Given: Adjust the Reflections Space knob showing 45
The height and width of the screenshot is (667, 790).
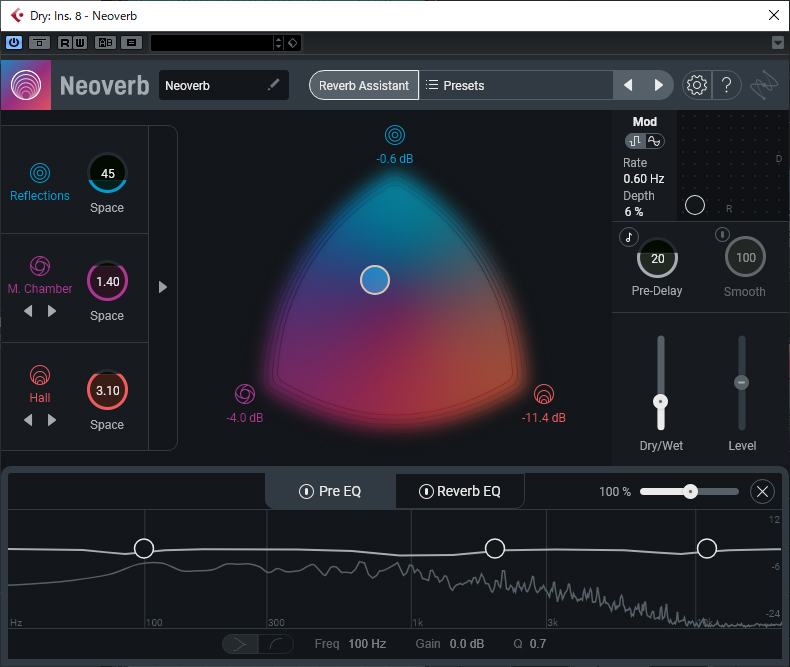Looking at the screenshot, I should tap(107, 173).
